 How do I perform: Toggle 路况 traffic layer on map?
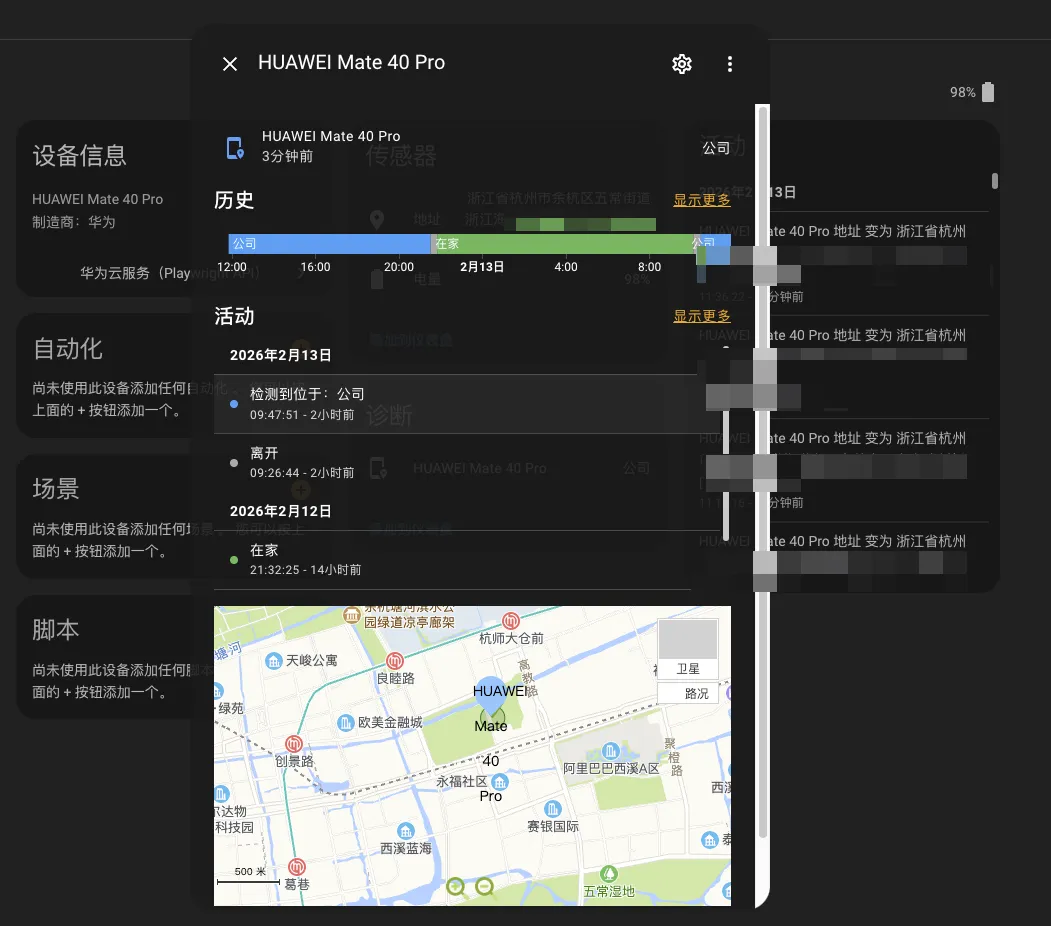688,693
